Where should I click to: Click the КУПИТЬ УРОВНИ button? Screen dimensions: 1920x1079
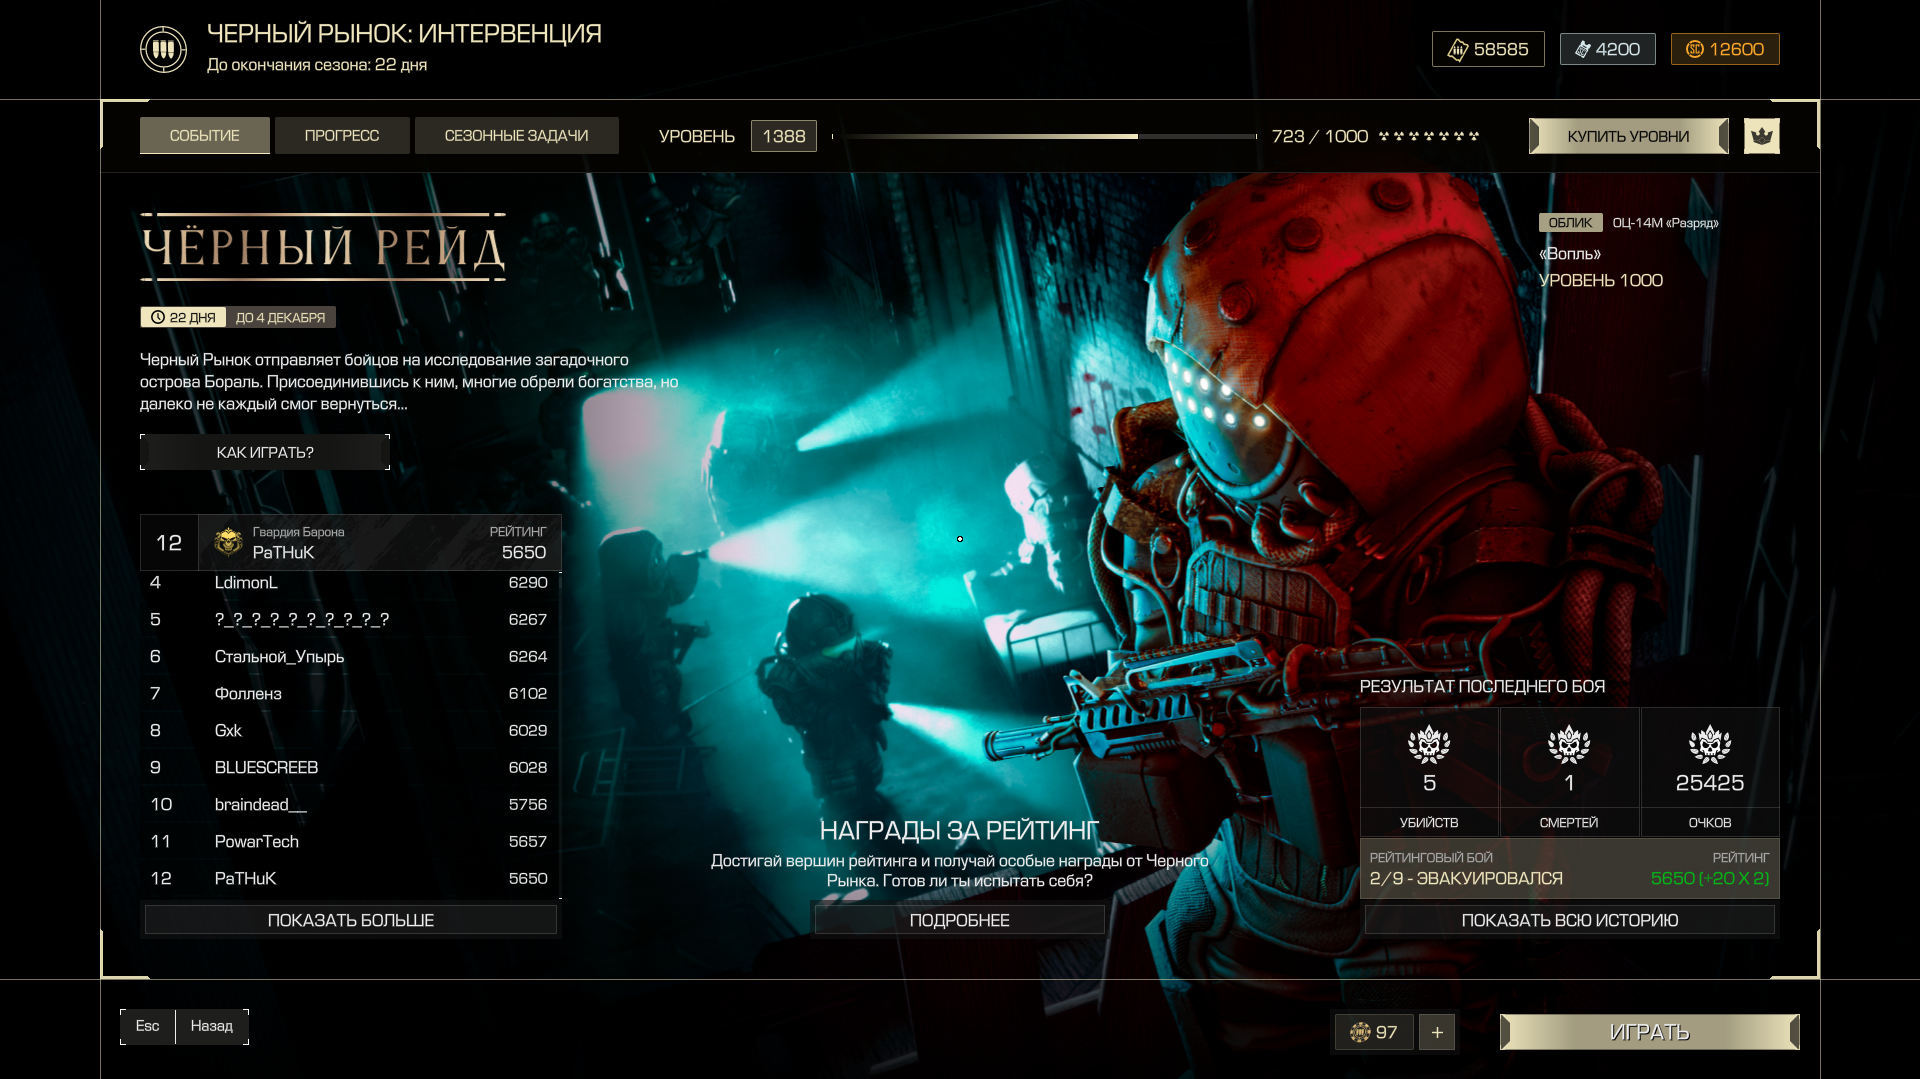[1628, 136]
